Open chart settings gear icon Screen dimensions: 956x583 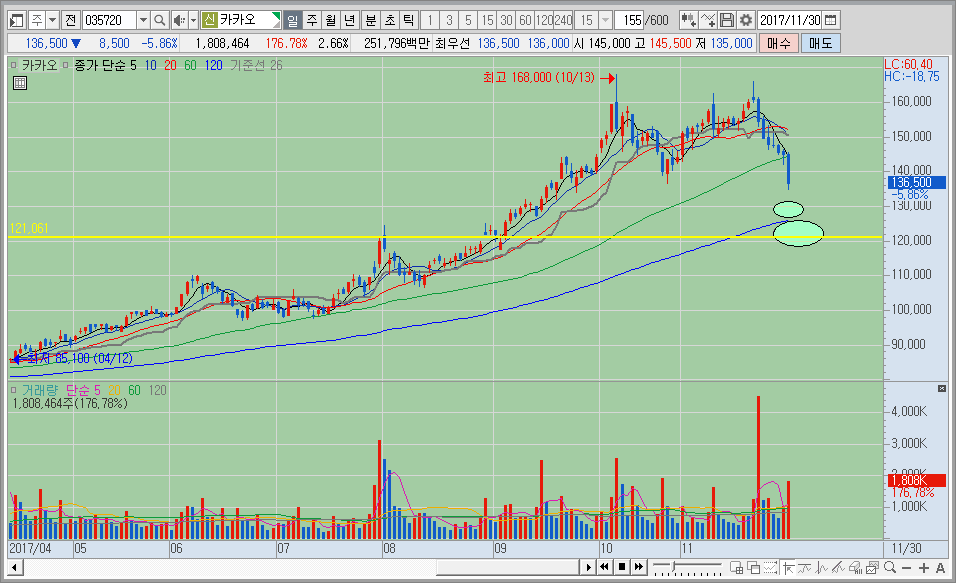tap(746, 20)
